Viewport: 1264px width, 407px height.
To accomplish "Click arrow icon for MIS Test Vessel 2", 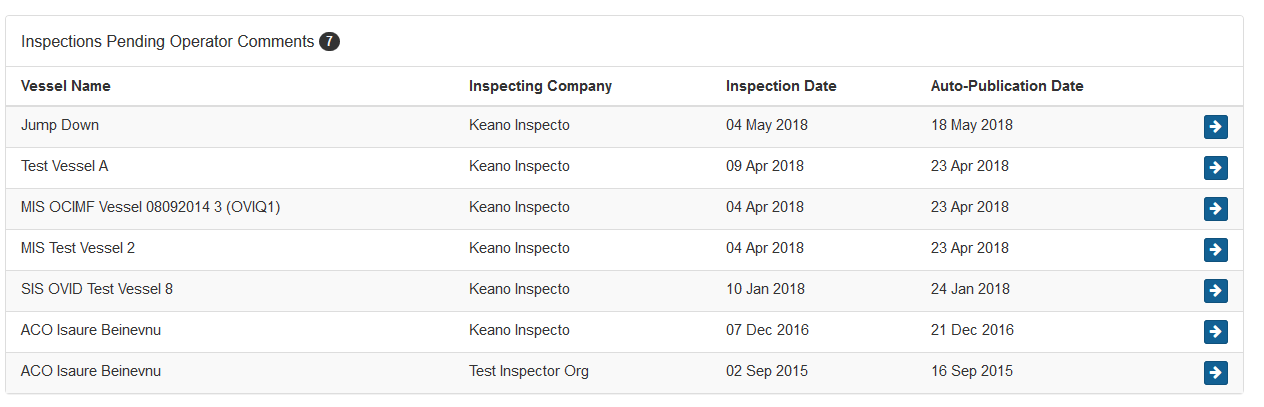I will [1215, 250].
